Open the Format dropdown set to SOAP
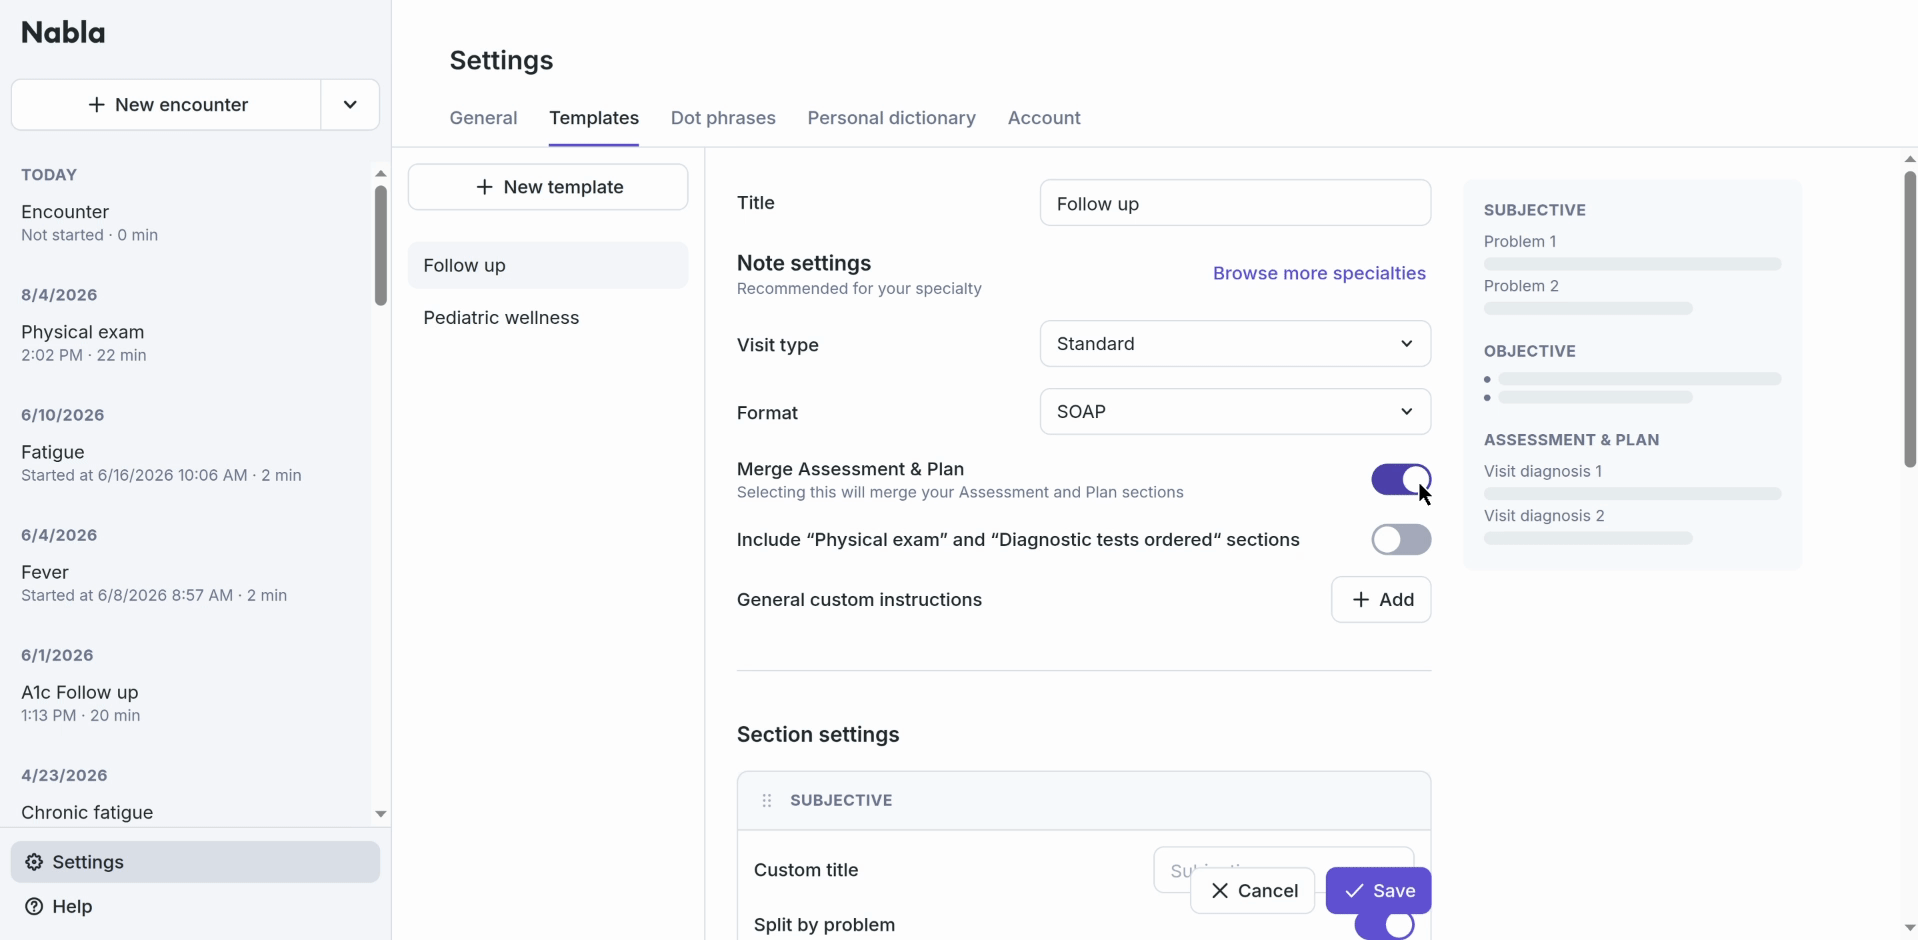Image resolution: width=1918 pixels, height=940 pixels. pyautogui.click(x=1235, y=412)
